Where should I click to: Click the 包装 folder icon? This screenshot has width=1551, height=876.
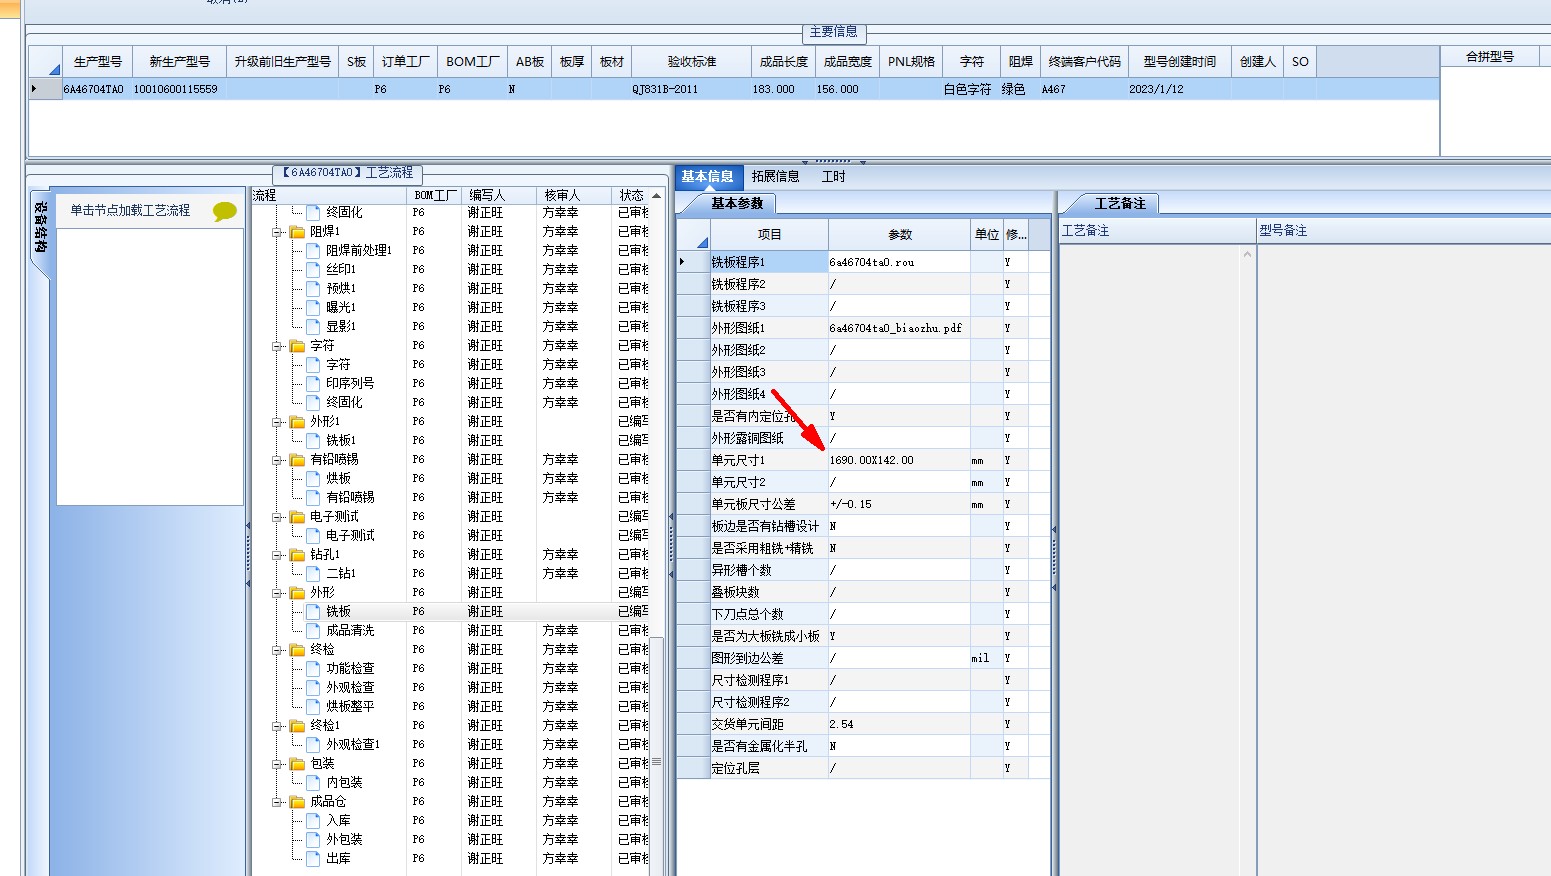click(x=297, y=763)
